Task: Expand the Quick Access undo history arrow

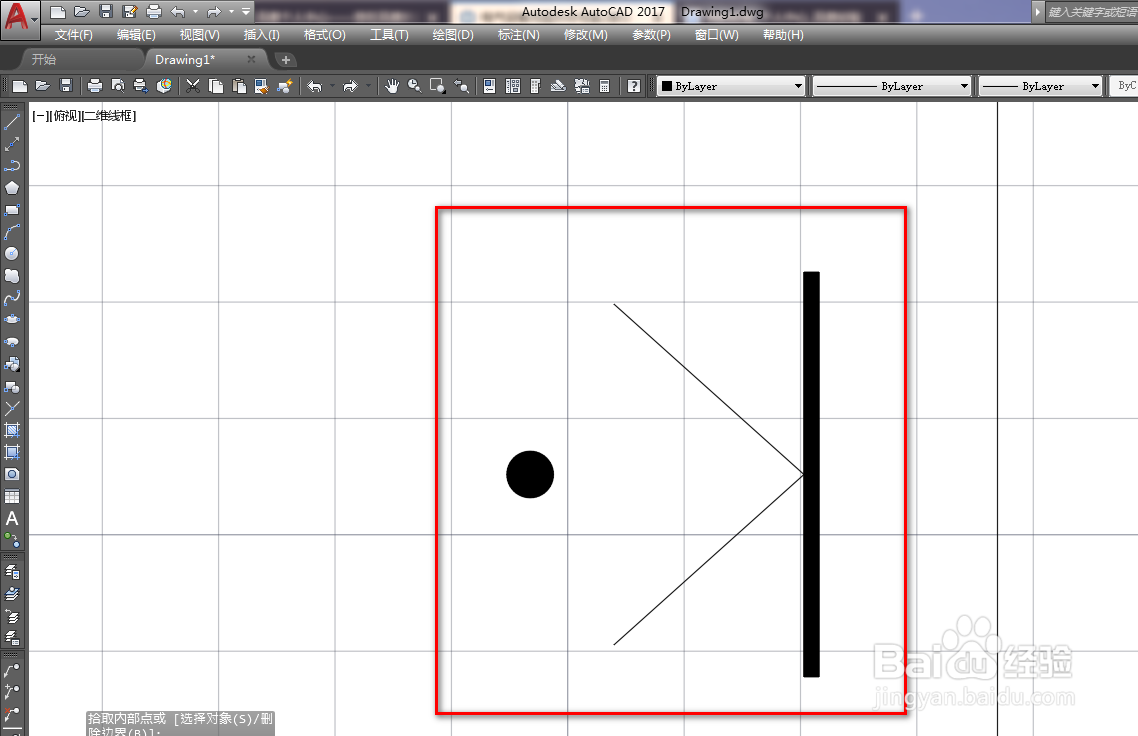Action: point(195,12)
